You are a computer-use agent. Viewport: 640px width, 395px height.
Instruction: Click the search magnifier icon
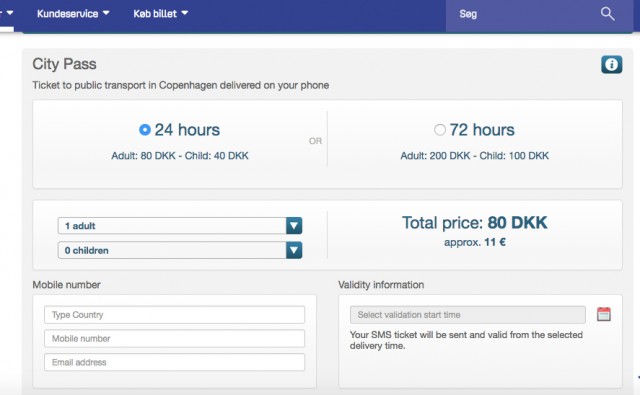(607, 14)
